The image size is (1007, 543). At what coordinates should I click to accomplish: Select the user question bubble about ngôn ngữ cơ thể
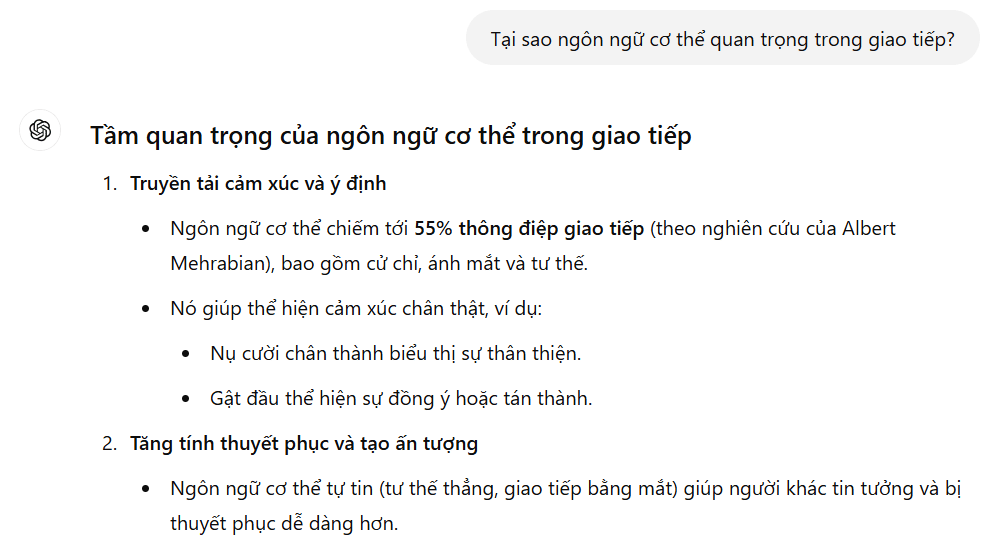[x=722, y=40]
